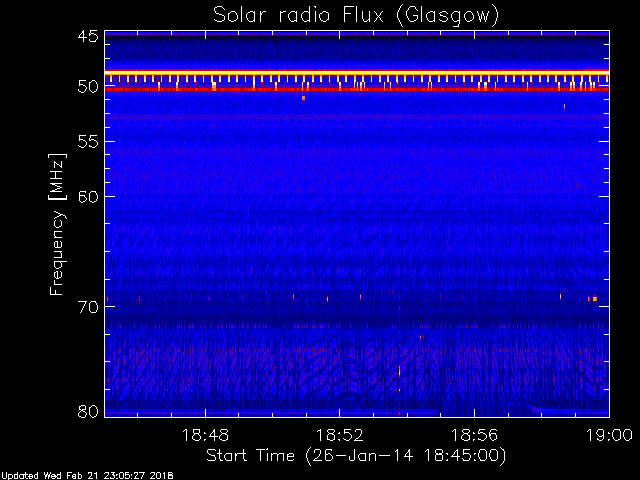640x480 pixels.
Task: Click the 19:00 time axis label
Action: point(609,435)
